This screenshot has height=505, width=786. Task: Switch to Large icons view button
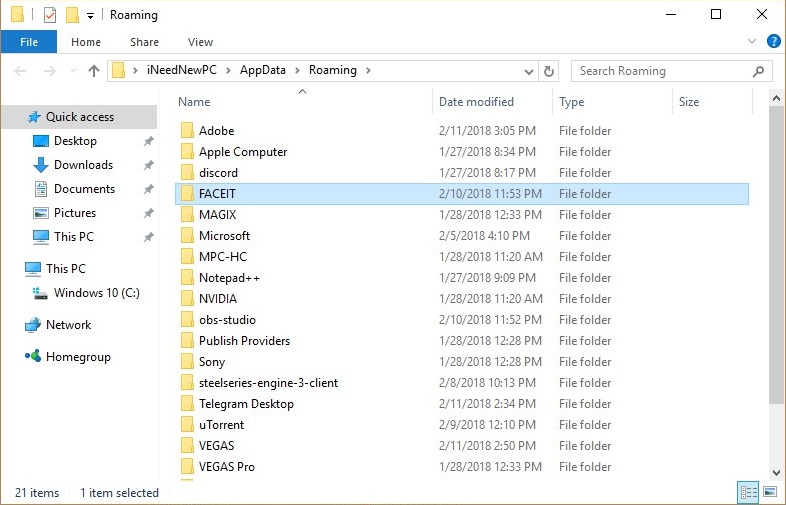pos(769,492)
